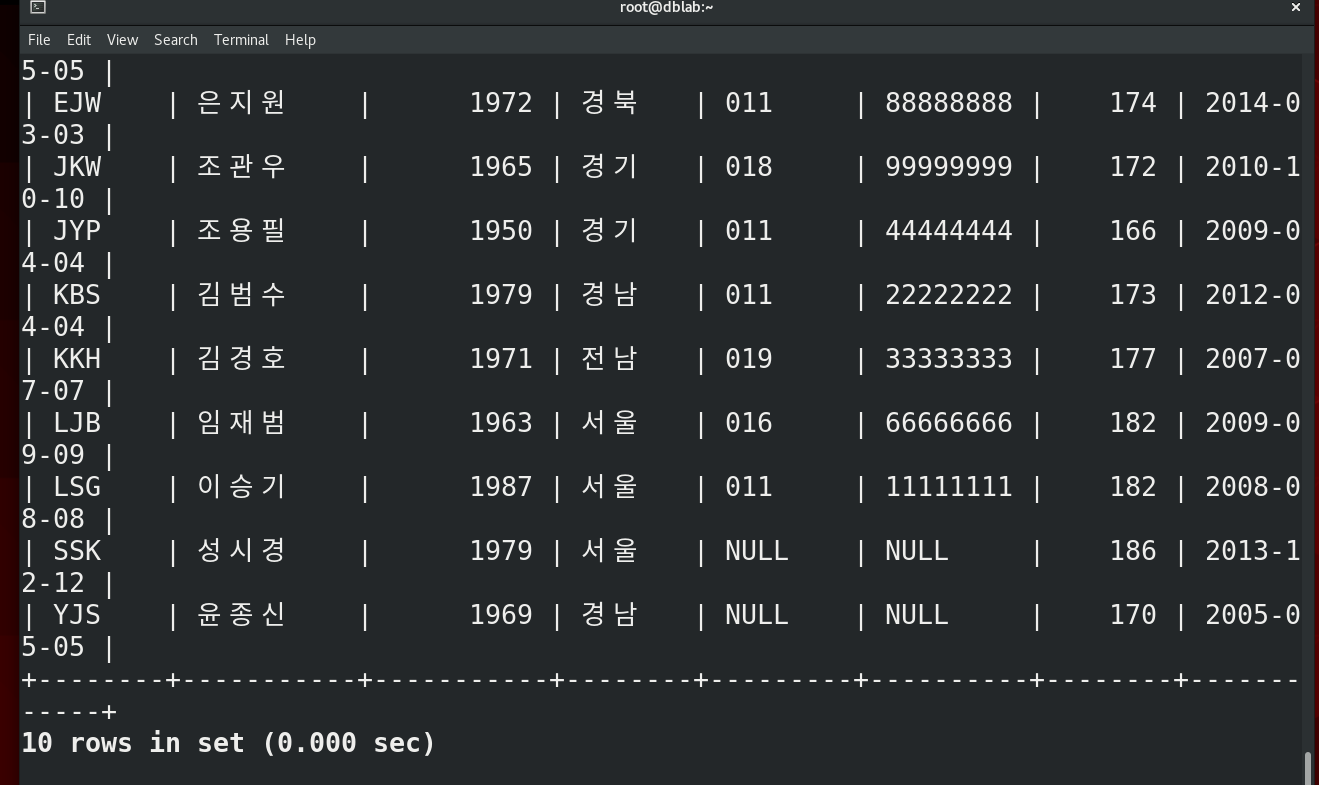The height and width of the screenshot is (785, 1319).
Task: Click phone number 99999999
Action: pos(949,167)
